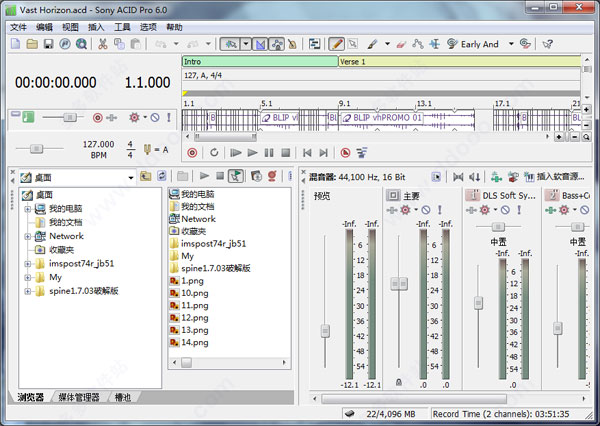This screenshot has height=426, width=600.
Task: Mute the DLS Soft Synth bus
Action: point(506,210)
